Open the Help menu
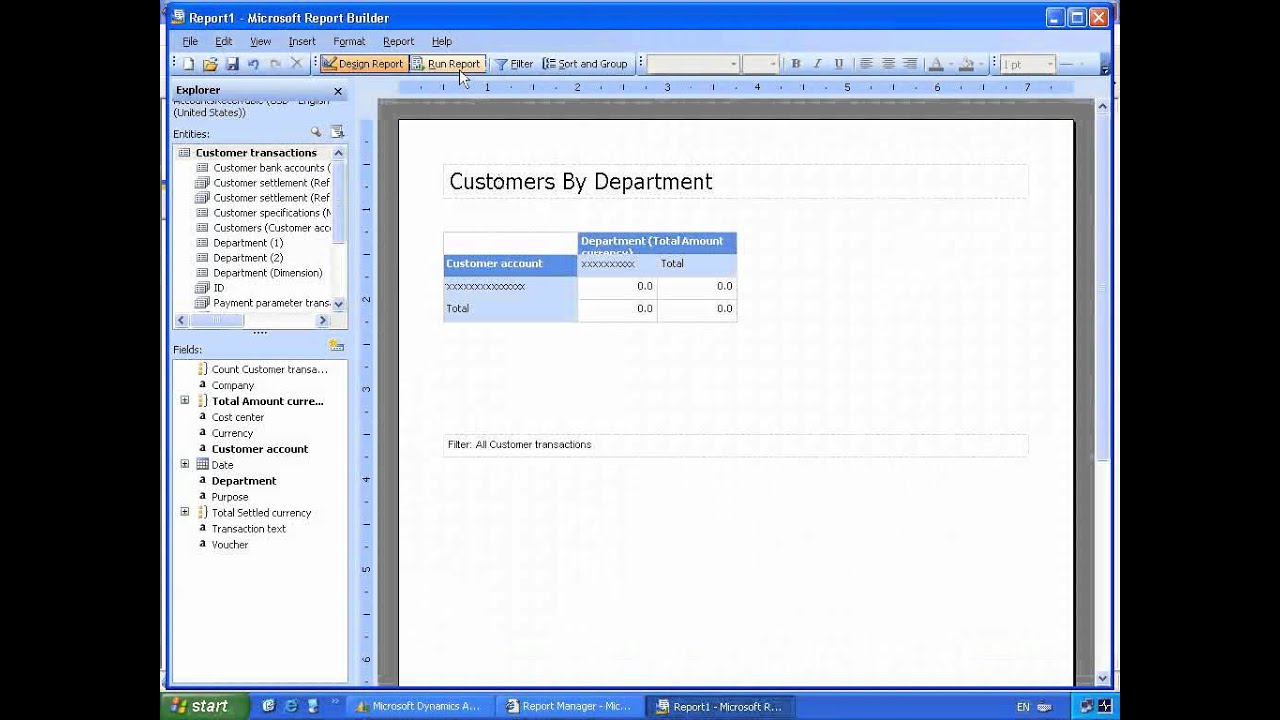 (x=442, y=41)
